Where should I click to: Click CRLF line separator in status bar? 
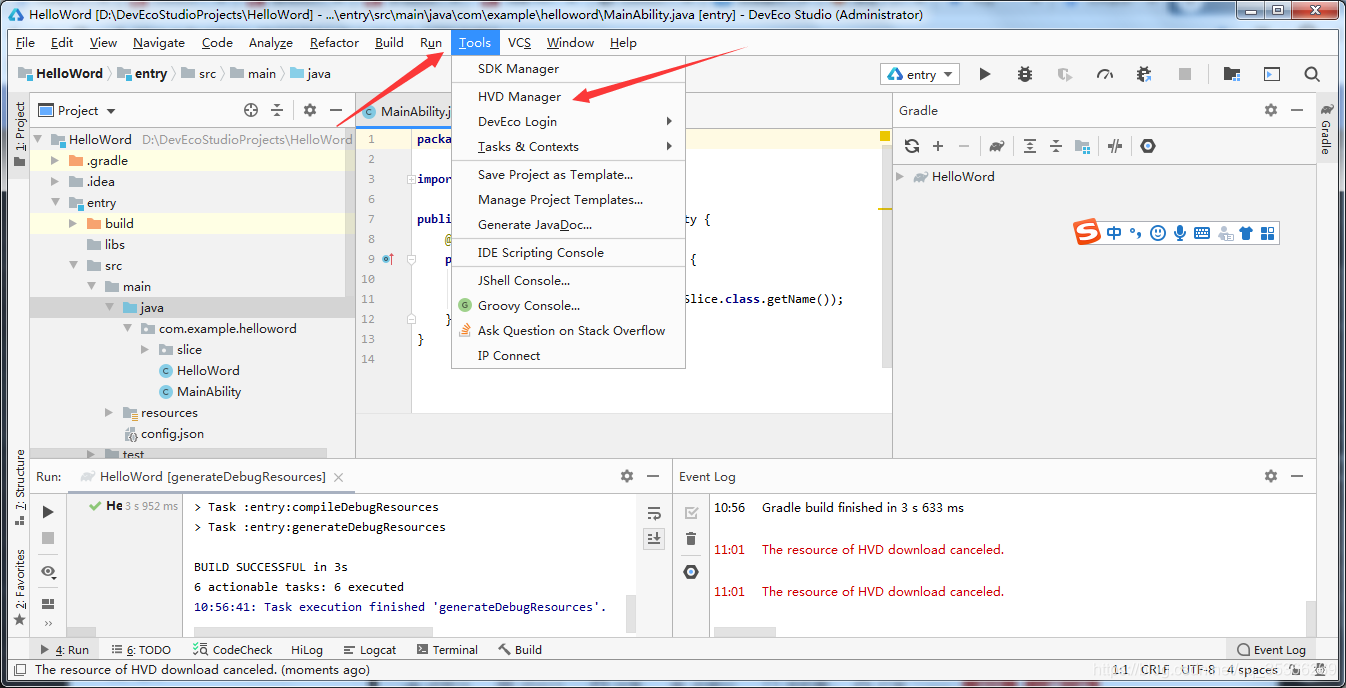pyautogui.click(x=1154, y=669)
